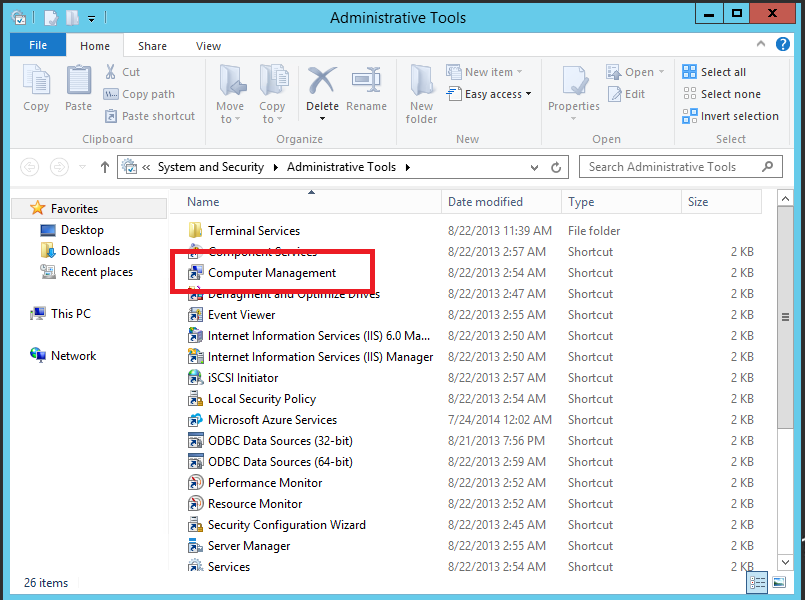Collapse the ribbon with the chevron
The height and width of the screenshot is (600, 805).
tap(761, 44)
